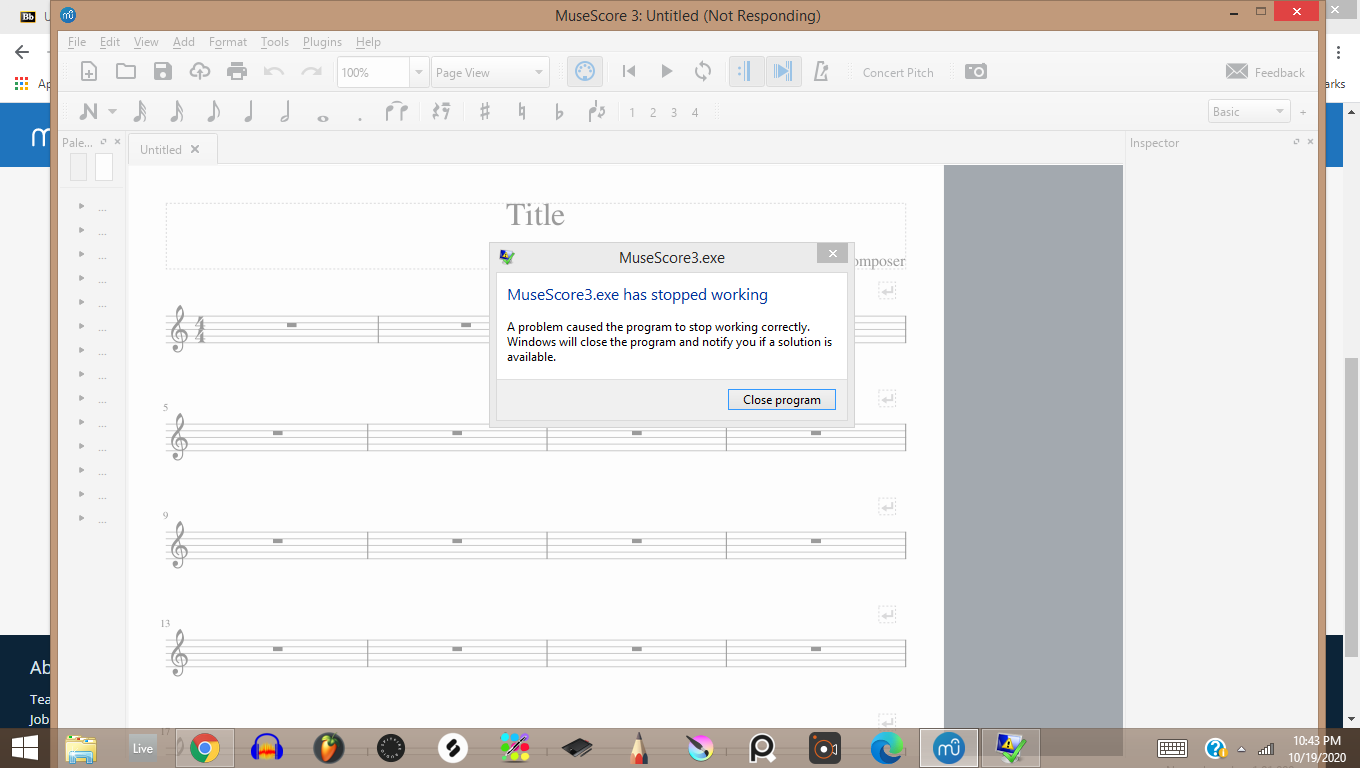Switch to voice 2

pyautogui.click(x=653, y=112)
